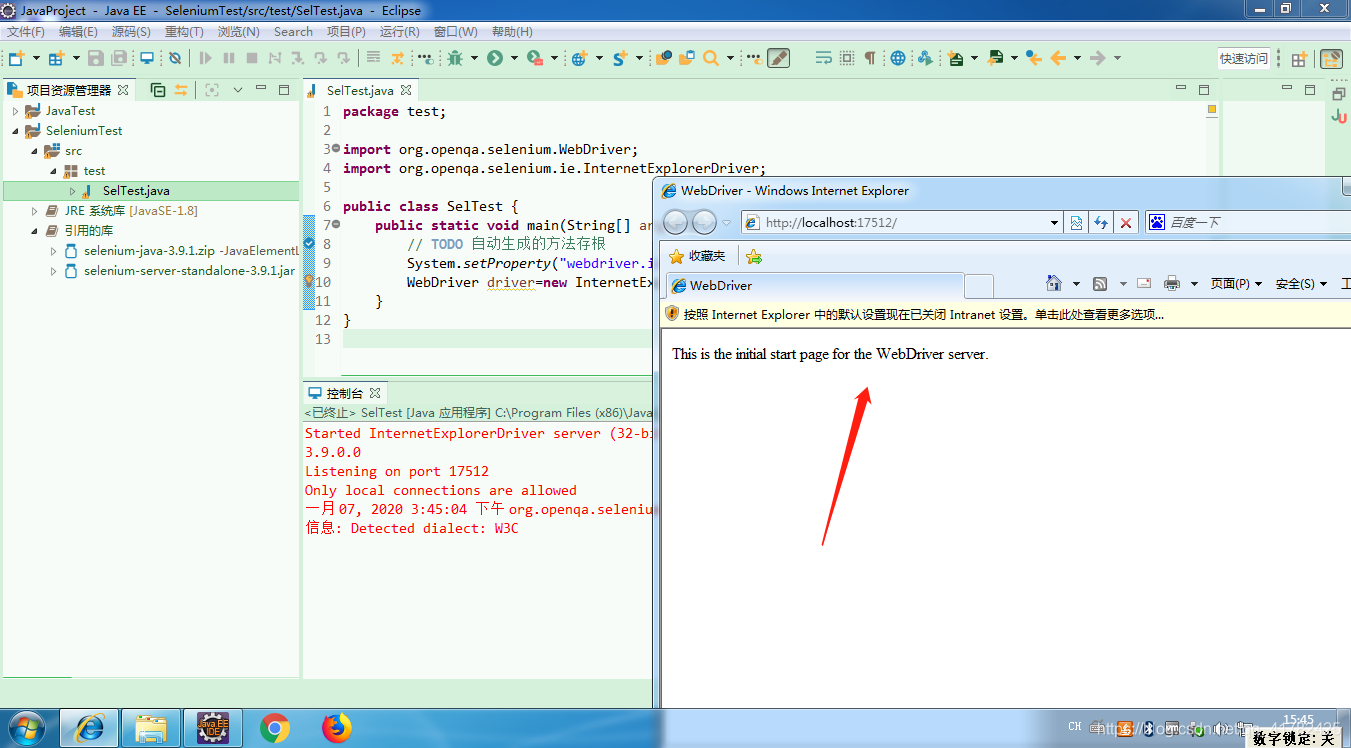Viewport: 1351px width, 748px height.
Task: Click the Save All icon in toolbar
Action: [120, 58]
